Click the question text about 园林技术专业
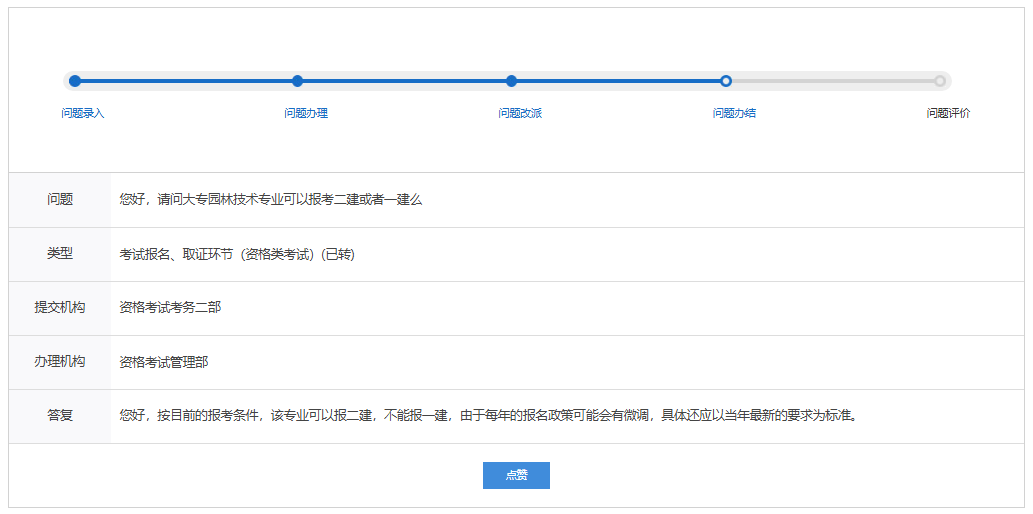Viewport: 1033px width, 514px height. (x=270, y=200)
